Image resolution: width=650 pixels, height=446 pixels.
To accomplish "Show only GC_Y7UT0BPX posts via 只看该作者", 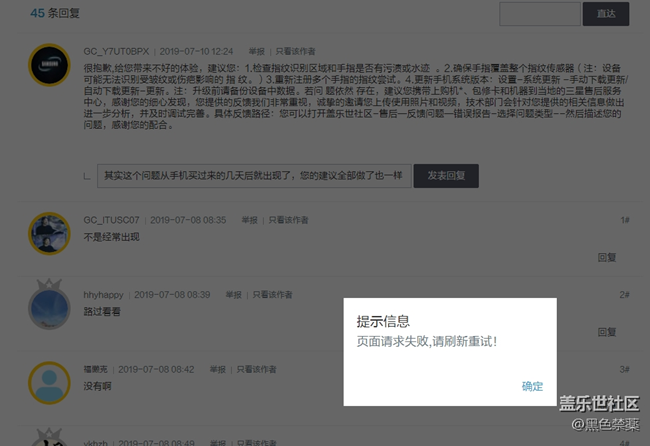I will [296, 51].
